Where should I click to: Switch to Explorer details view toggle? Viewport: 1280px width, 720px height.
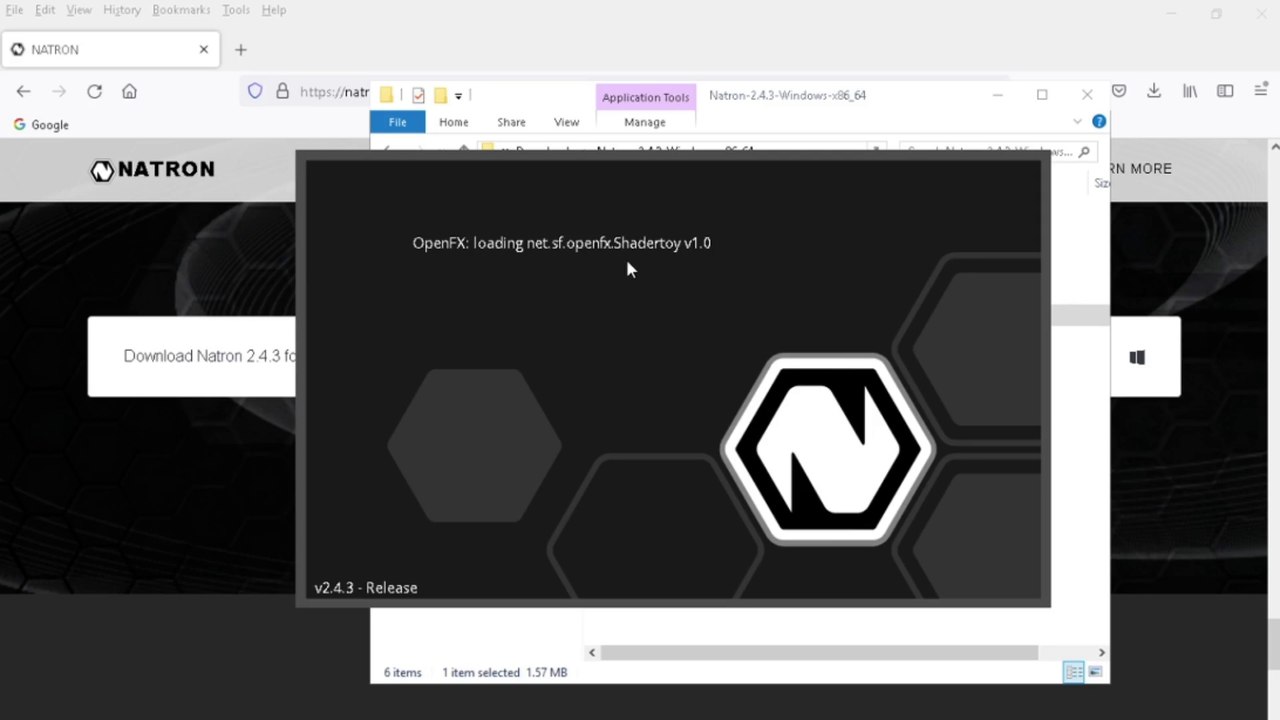tap(1073, 672)
